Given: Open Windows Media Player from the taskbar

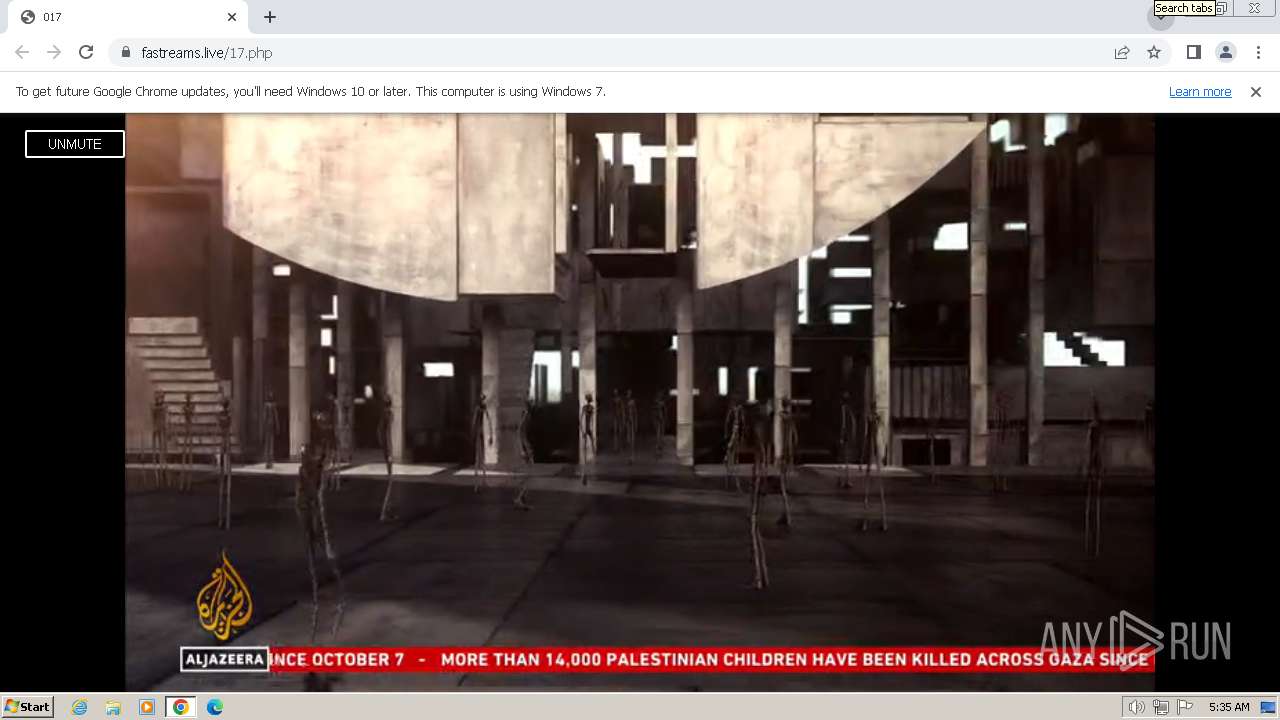Looking at the screenshot, I should pyautogui.click(x=147, y=707).
